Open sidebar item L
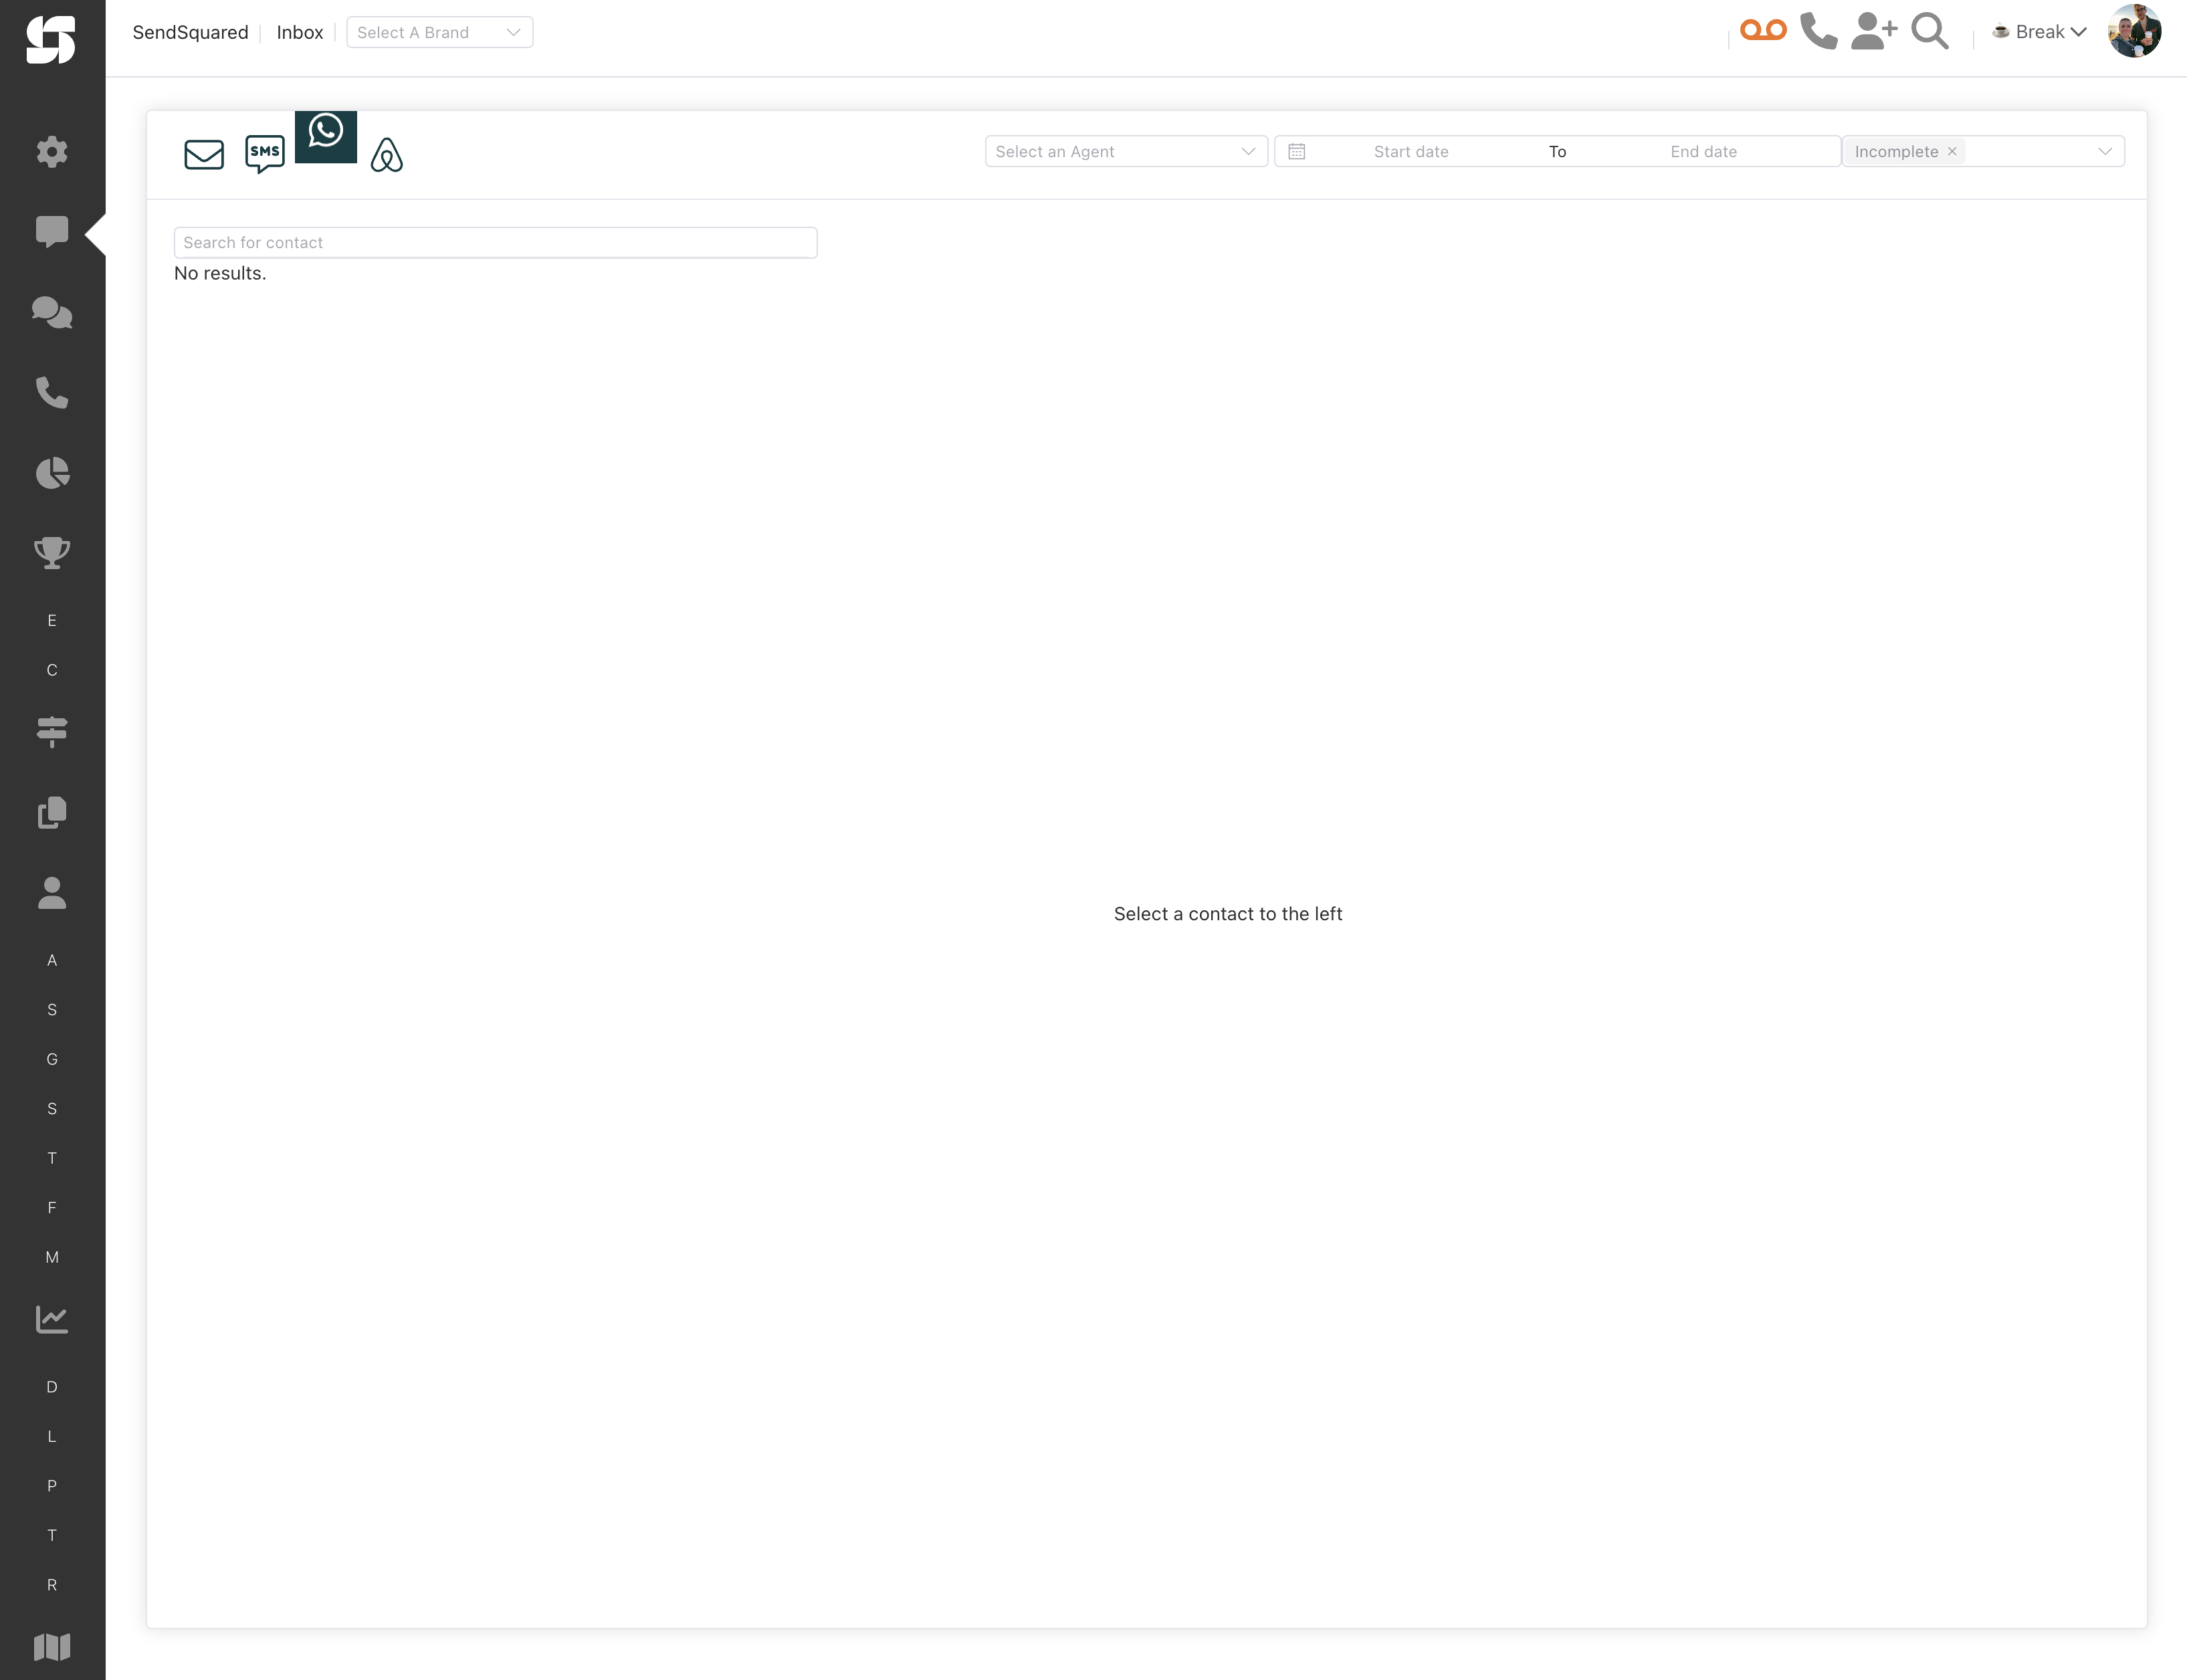The image size is (2187, 1680). 52,1436
